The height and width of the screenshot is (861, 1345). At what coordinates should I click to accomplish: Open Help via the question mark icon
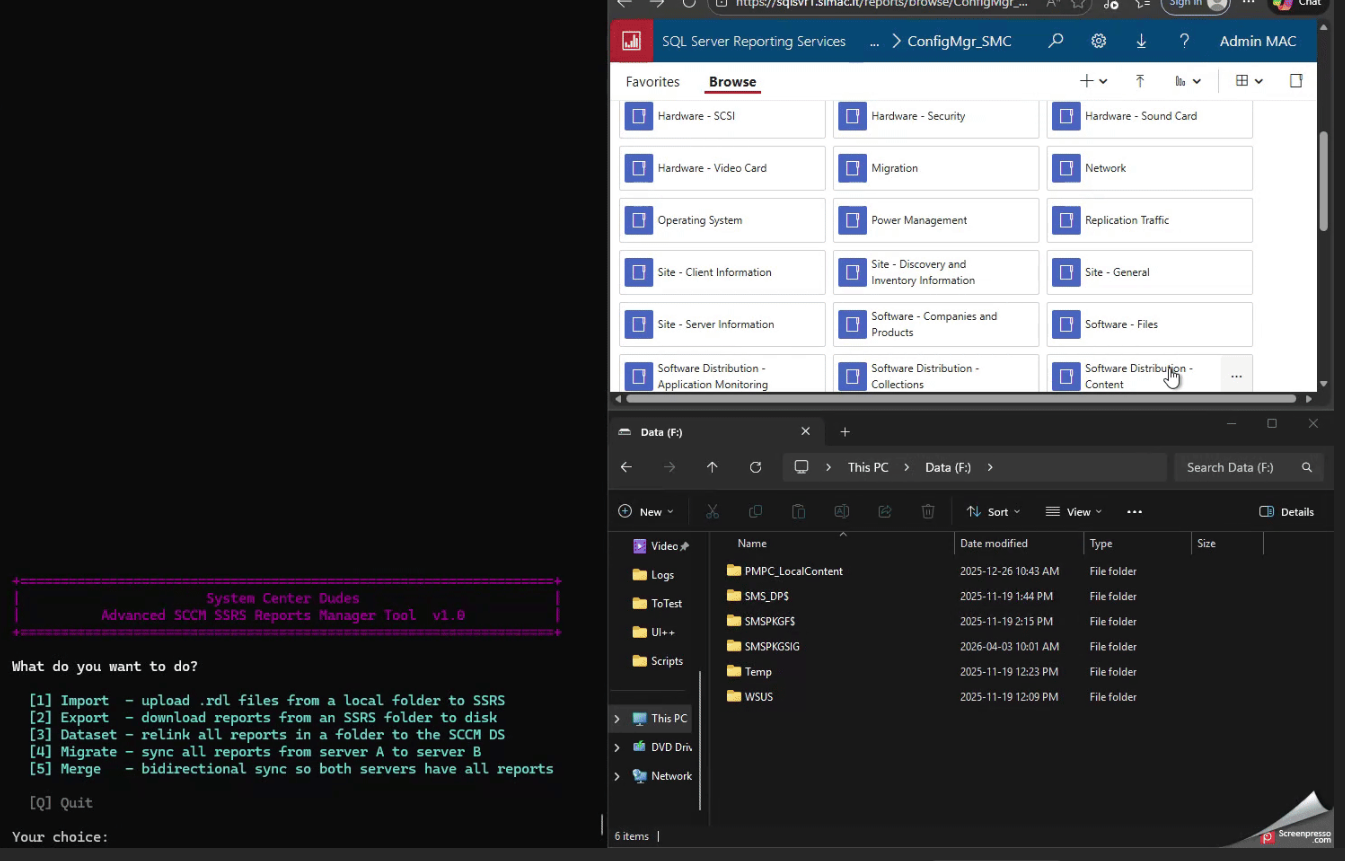click(1184, 41)
